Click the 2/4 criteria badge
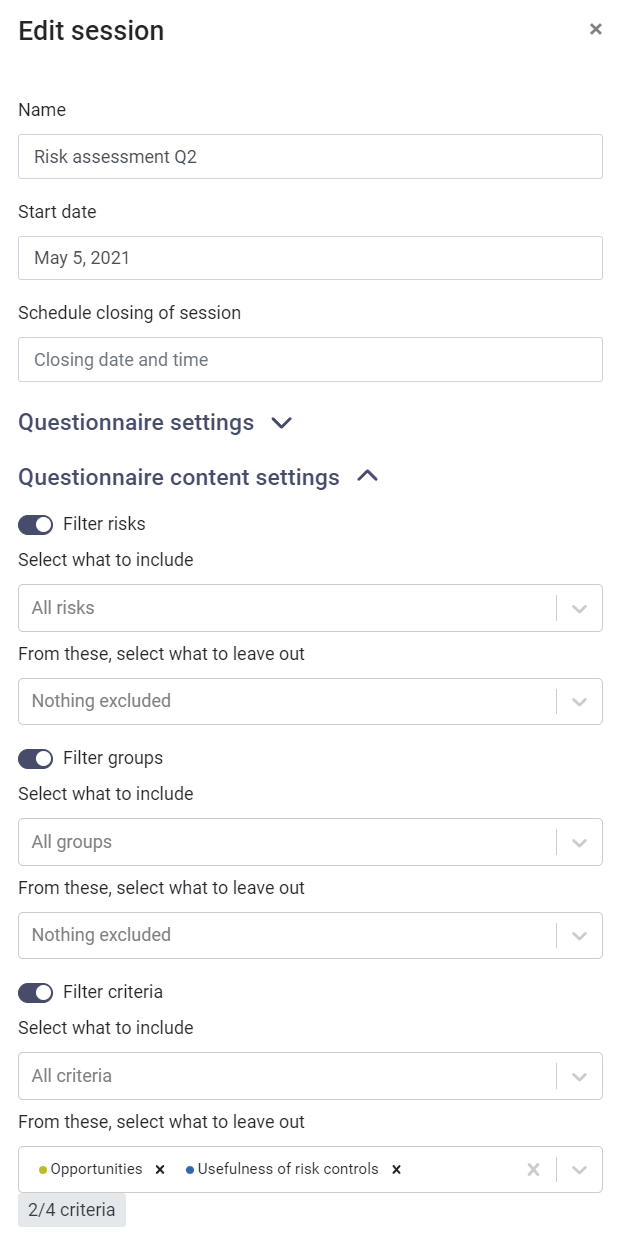 tap(72, 1210)
